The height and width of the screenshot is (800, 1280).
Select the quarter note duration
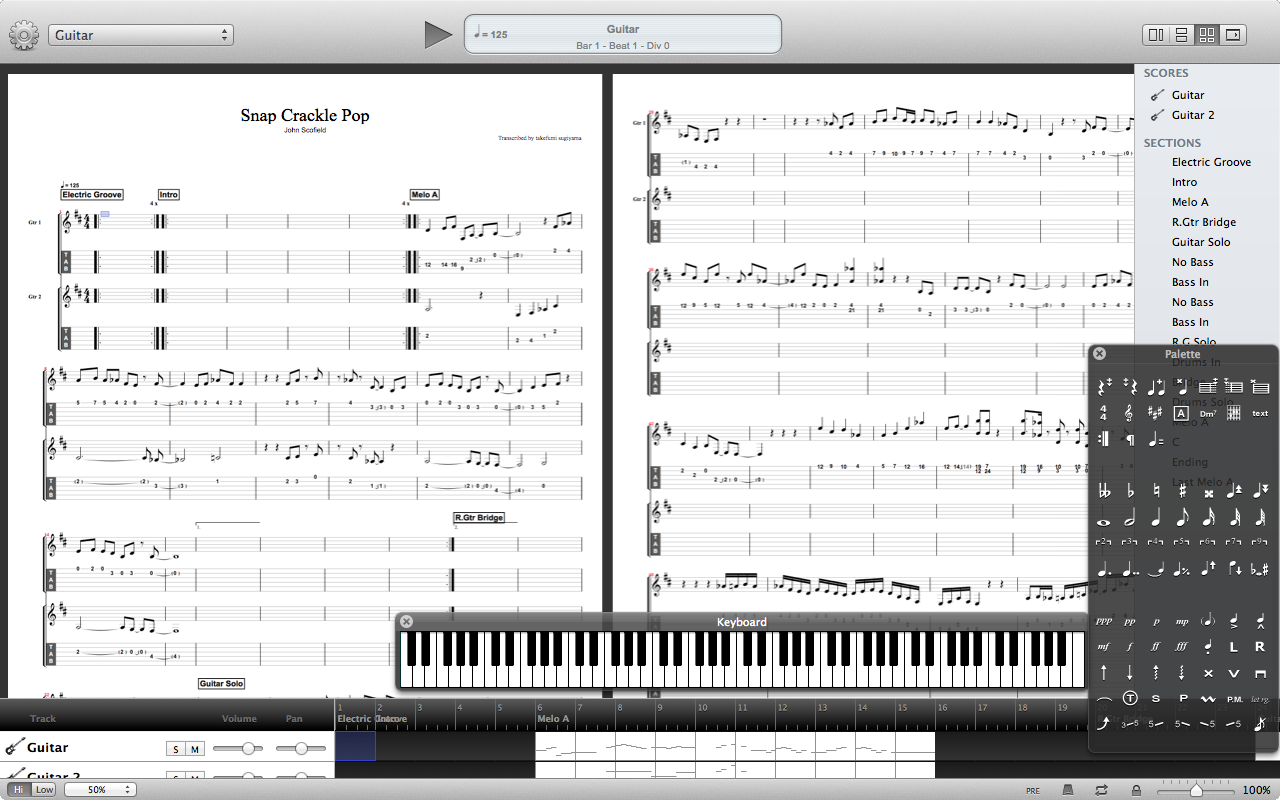click(x=1156, y=517)
